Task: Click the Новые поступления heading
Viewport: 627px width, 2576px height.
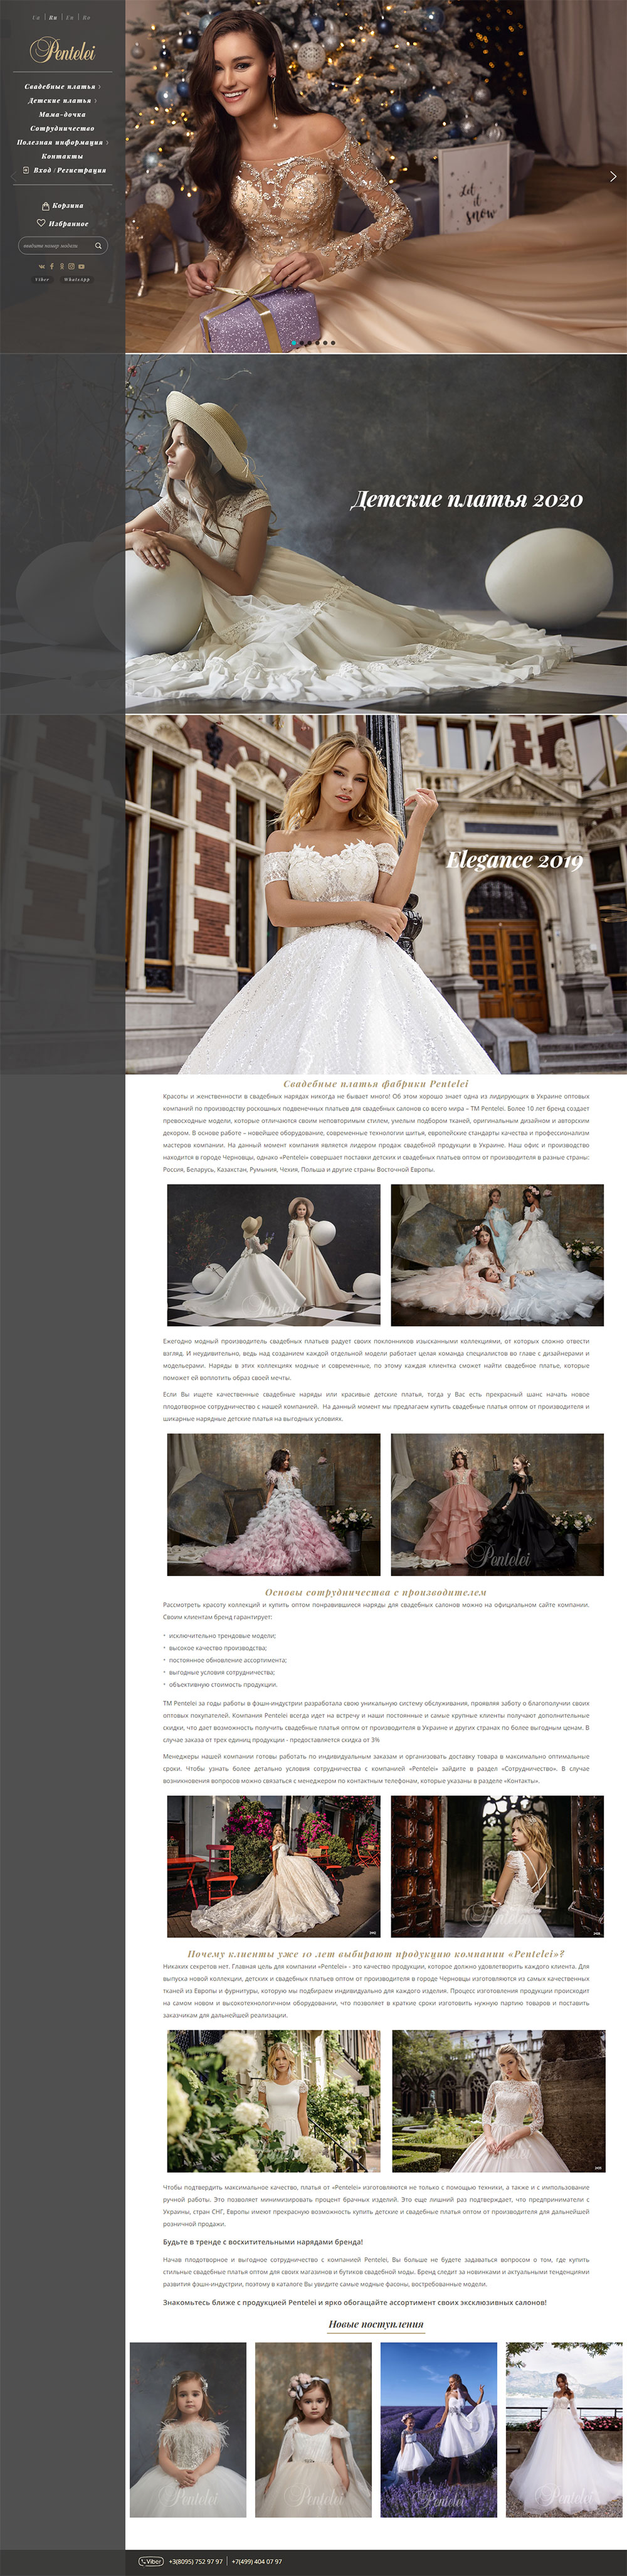Action: [x=376, y=2325]
